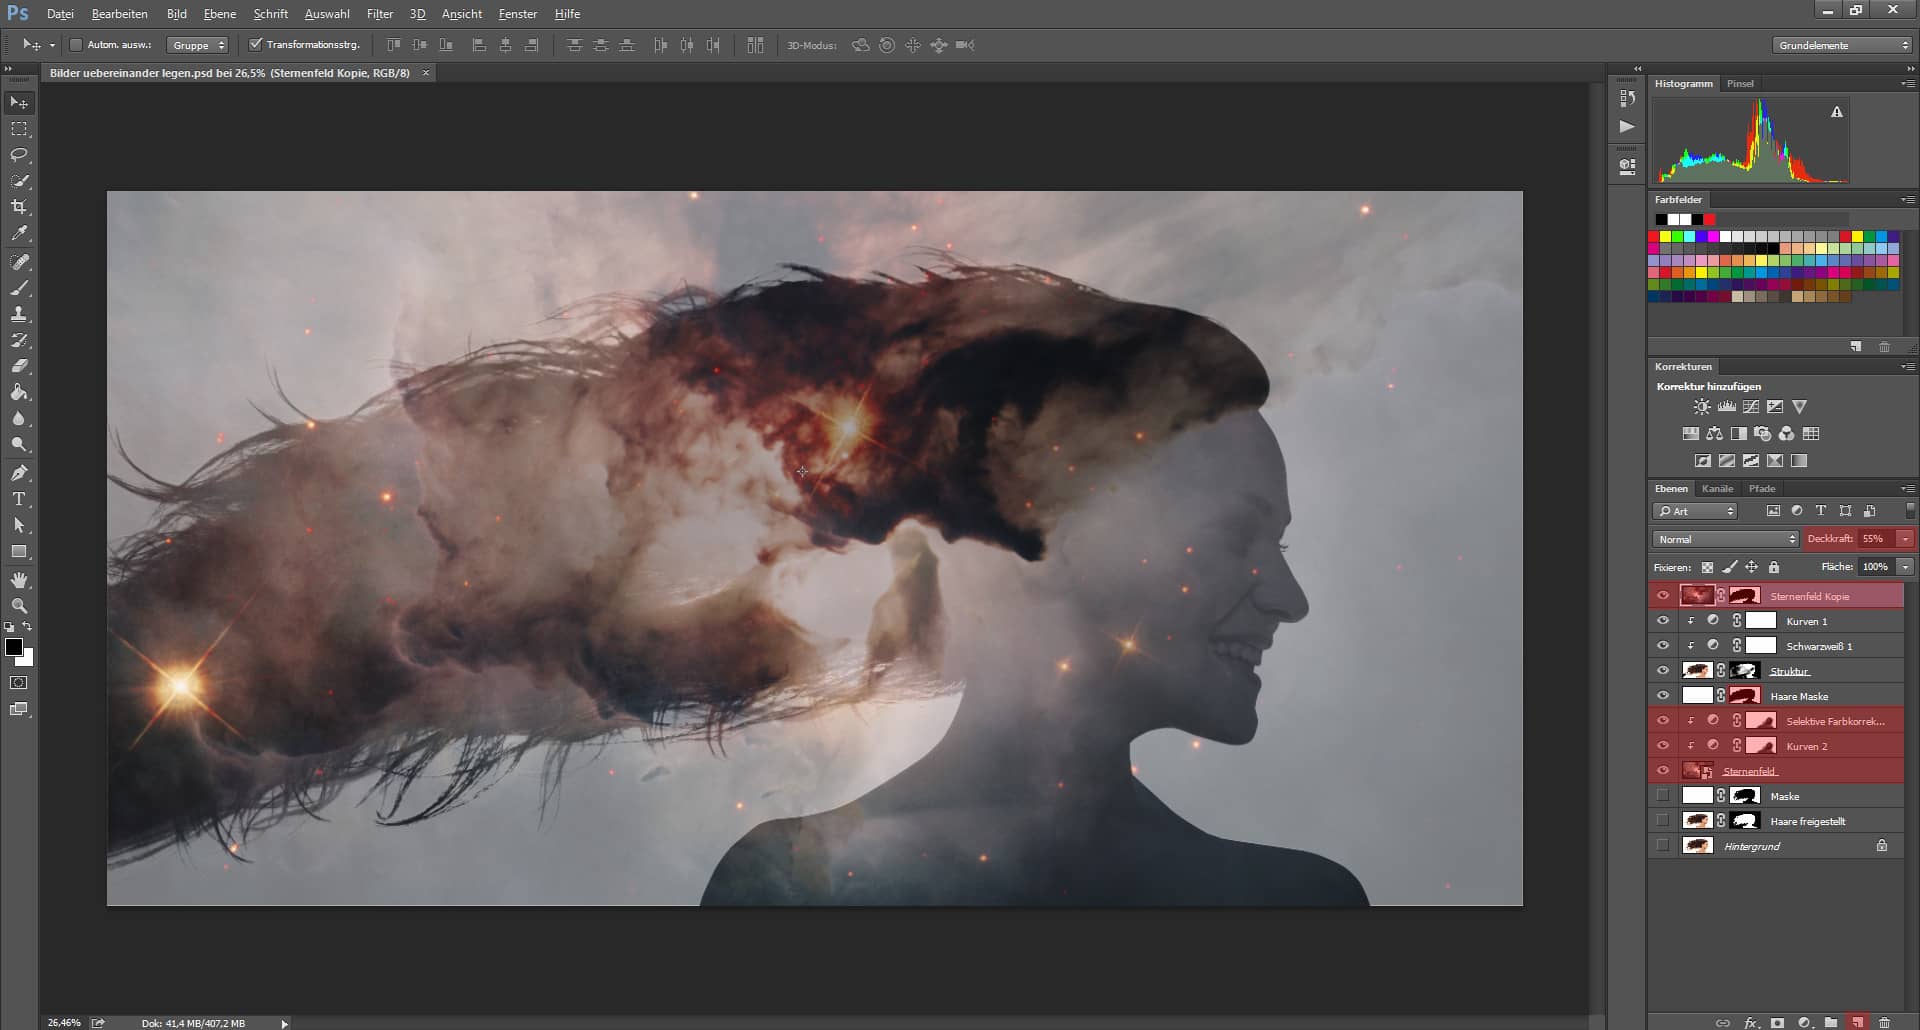The image size is (1920, 1030).
Task: Open the Filter menu
Action: click(380, 14)
